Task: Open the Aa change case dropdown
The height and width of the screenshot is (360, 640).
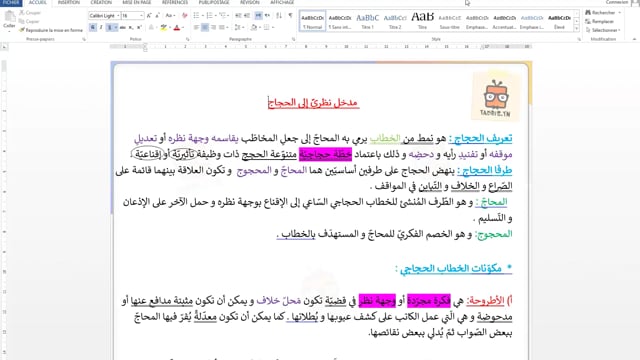Action: 170,16
